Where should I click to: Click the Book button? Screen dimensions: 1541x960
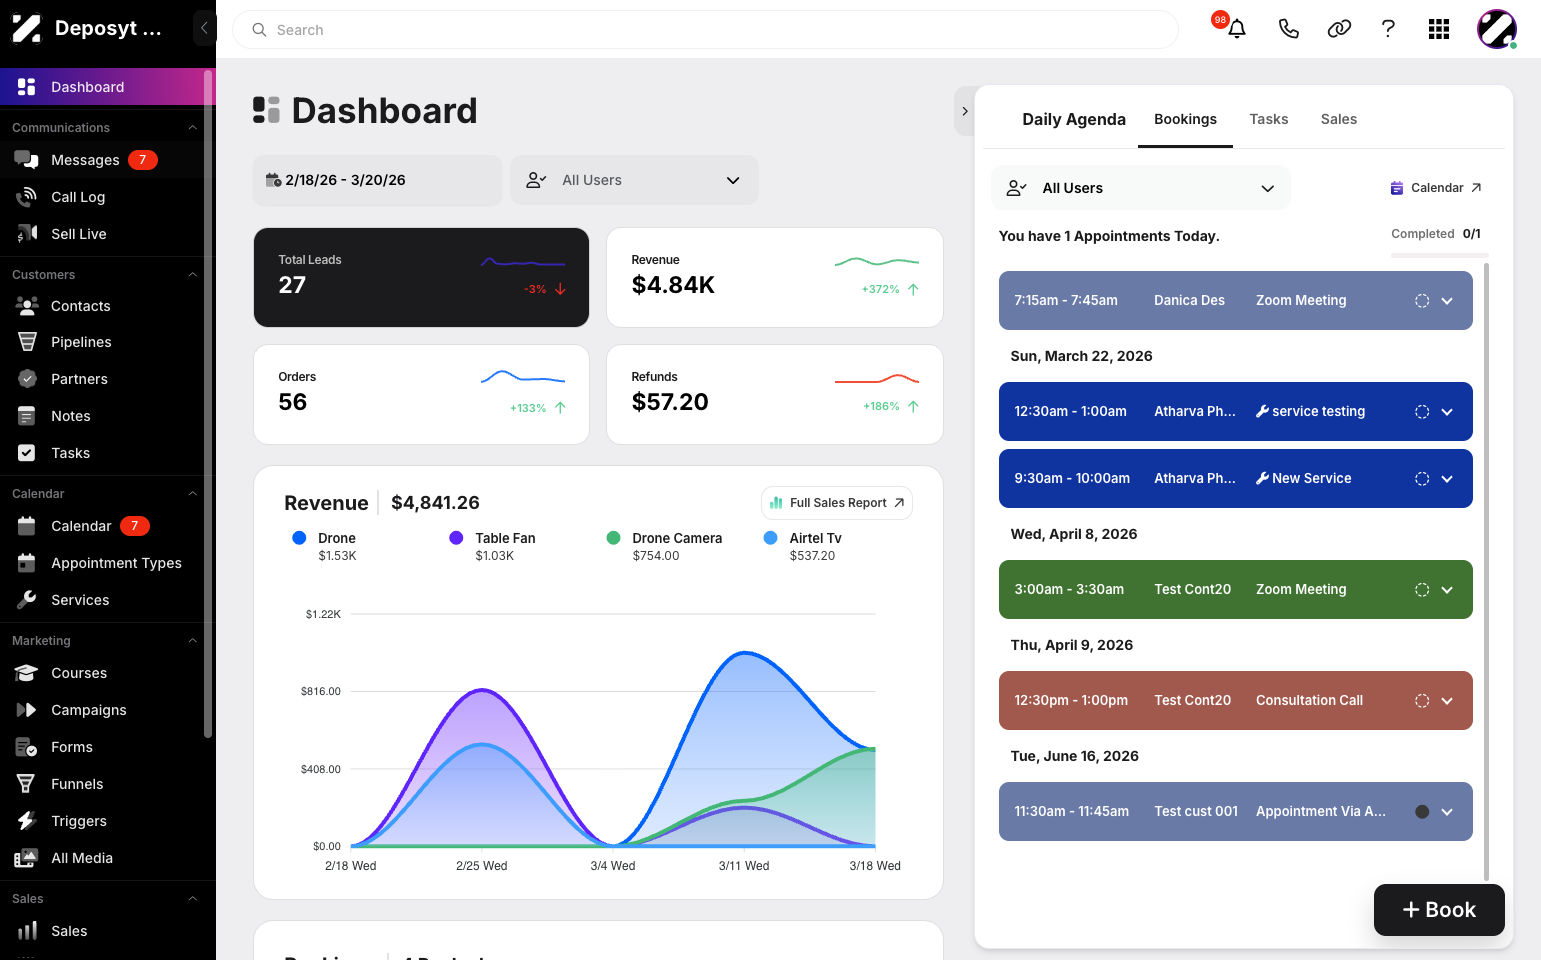coord(1439,910)
